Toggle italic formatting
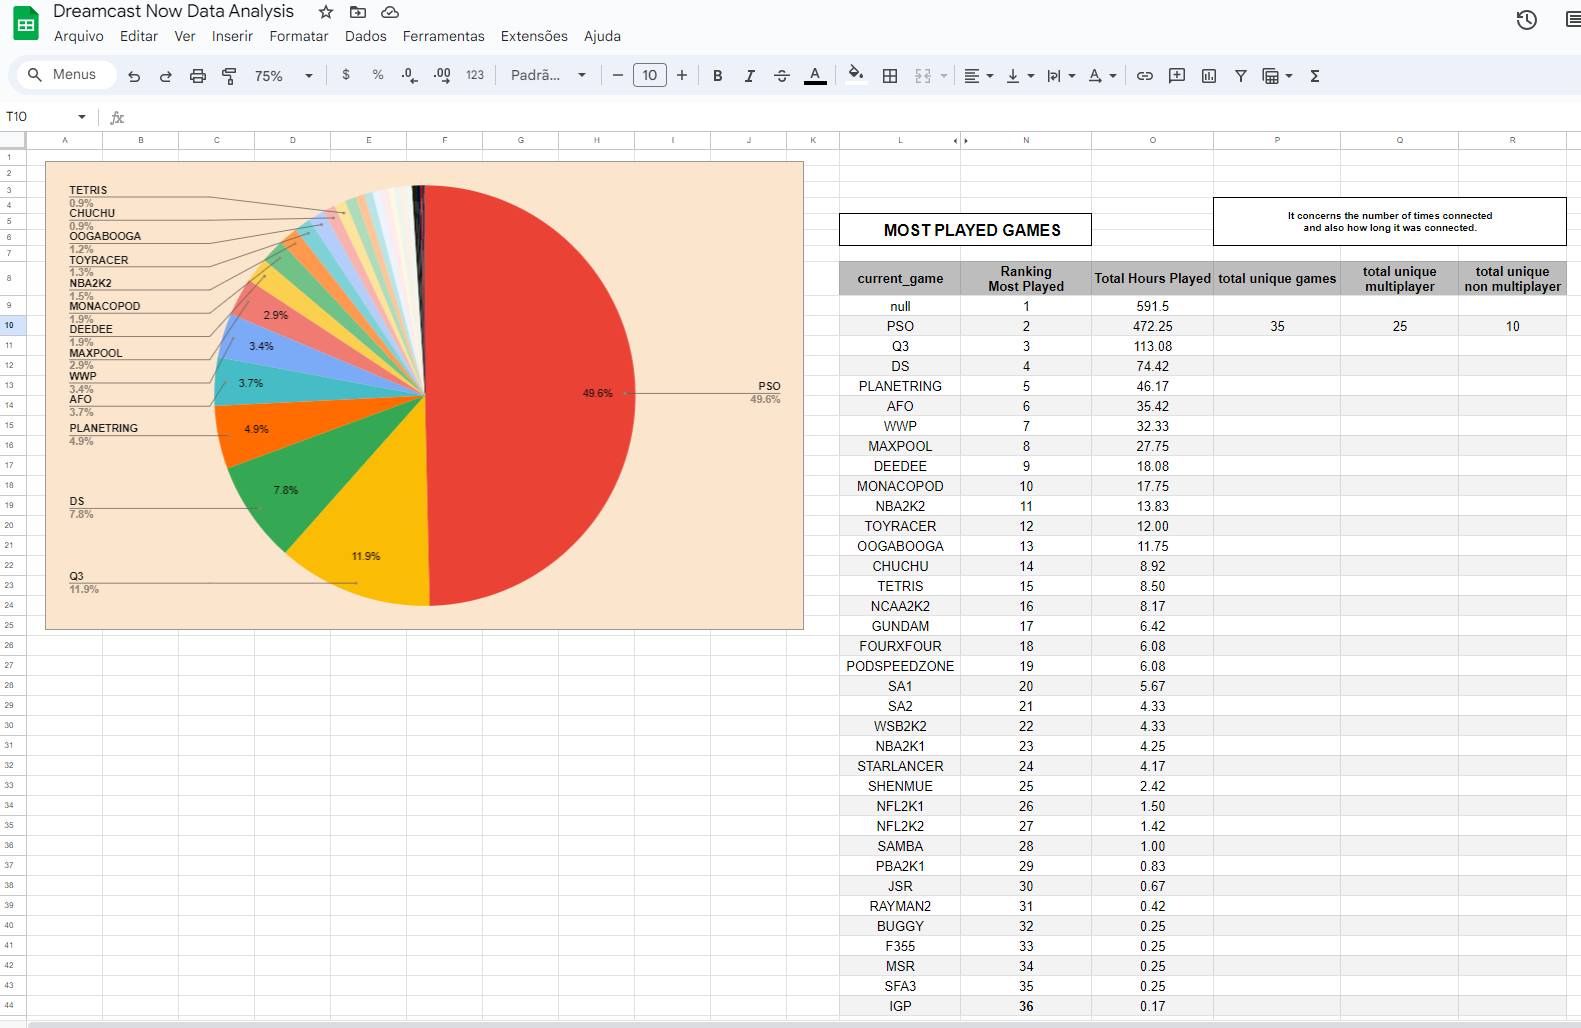Image resolution: width=1581 pixels, height=1028 pixels. coord(749,76)
